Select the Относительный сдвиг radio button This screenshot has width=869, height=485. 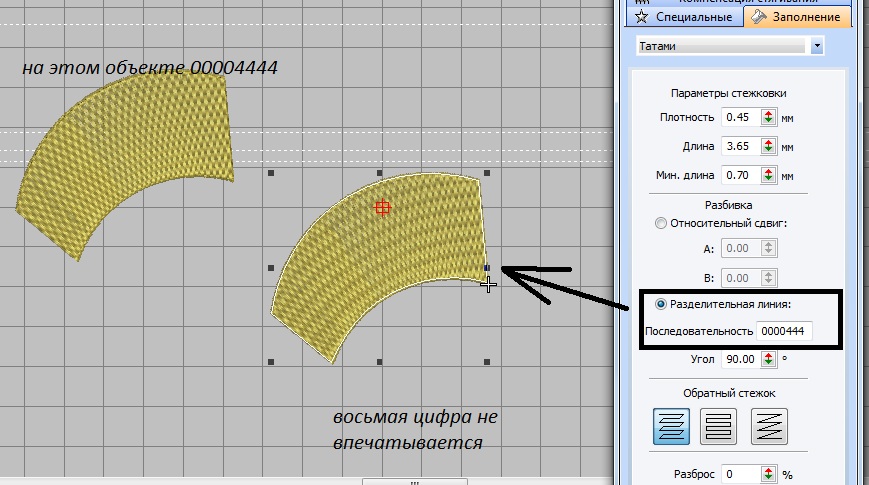pos(659,223)
